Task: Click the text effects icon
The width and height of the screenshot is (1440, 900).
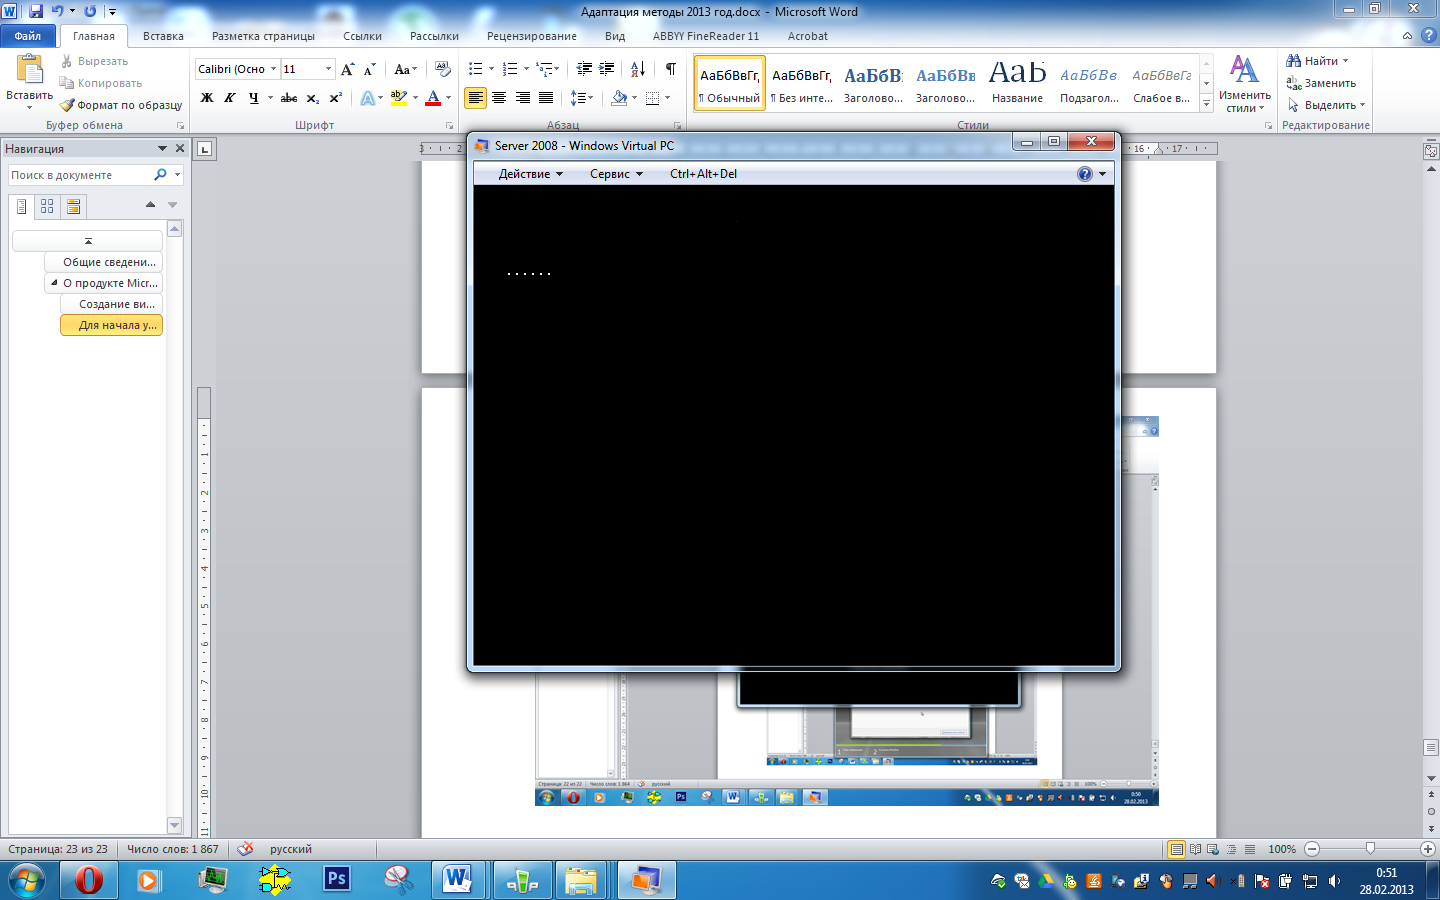Action: 368,98
